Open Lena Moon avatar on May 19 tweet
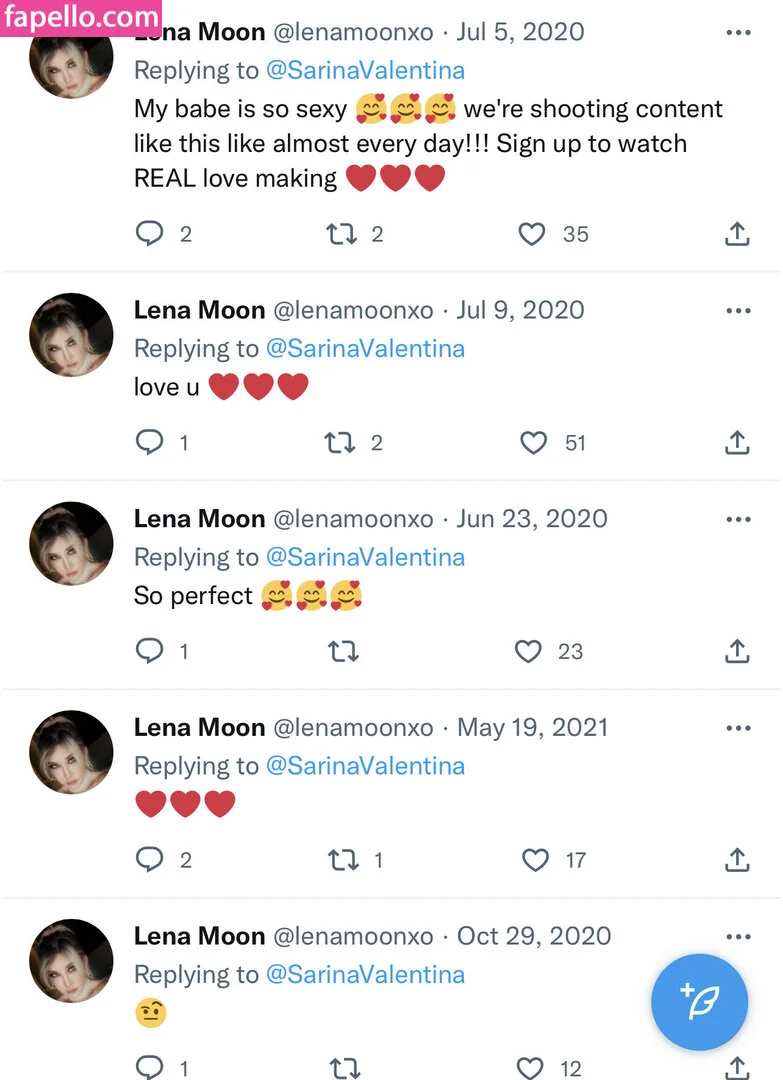 click(71, 752)
